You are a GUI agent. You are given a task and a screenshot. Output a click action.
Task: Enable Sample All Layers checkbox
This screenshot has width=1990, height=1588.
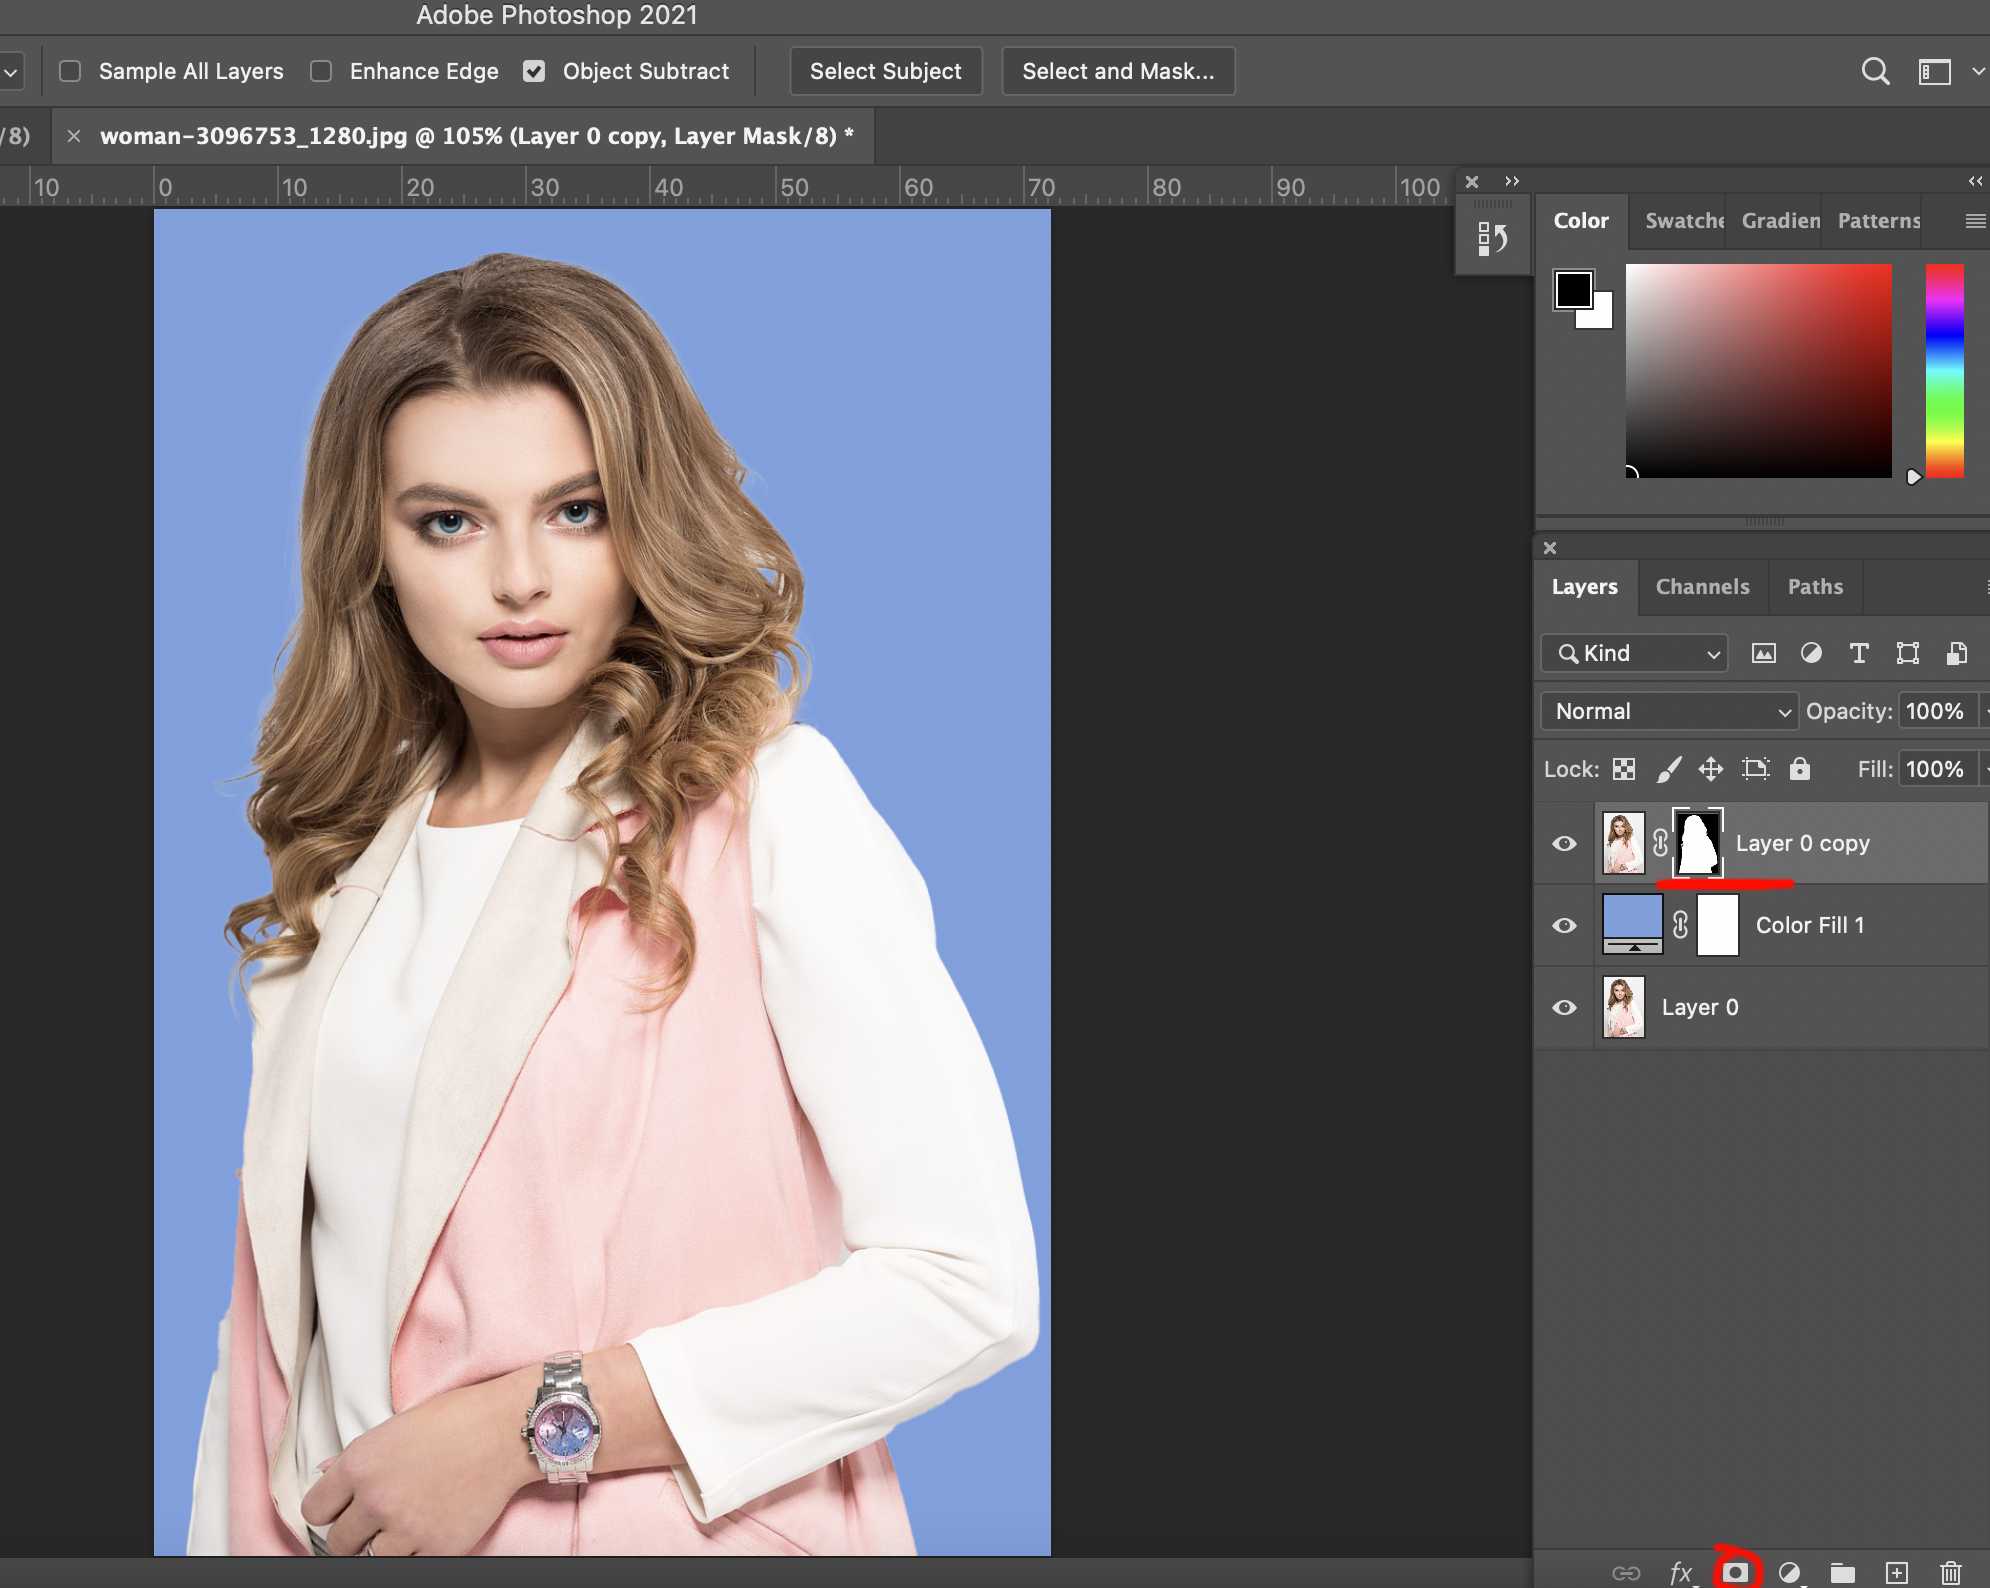[x=70, y=71]
